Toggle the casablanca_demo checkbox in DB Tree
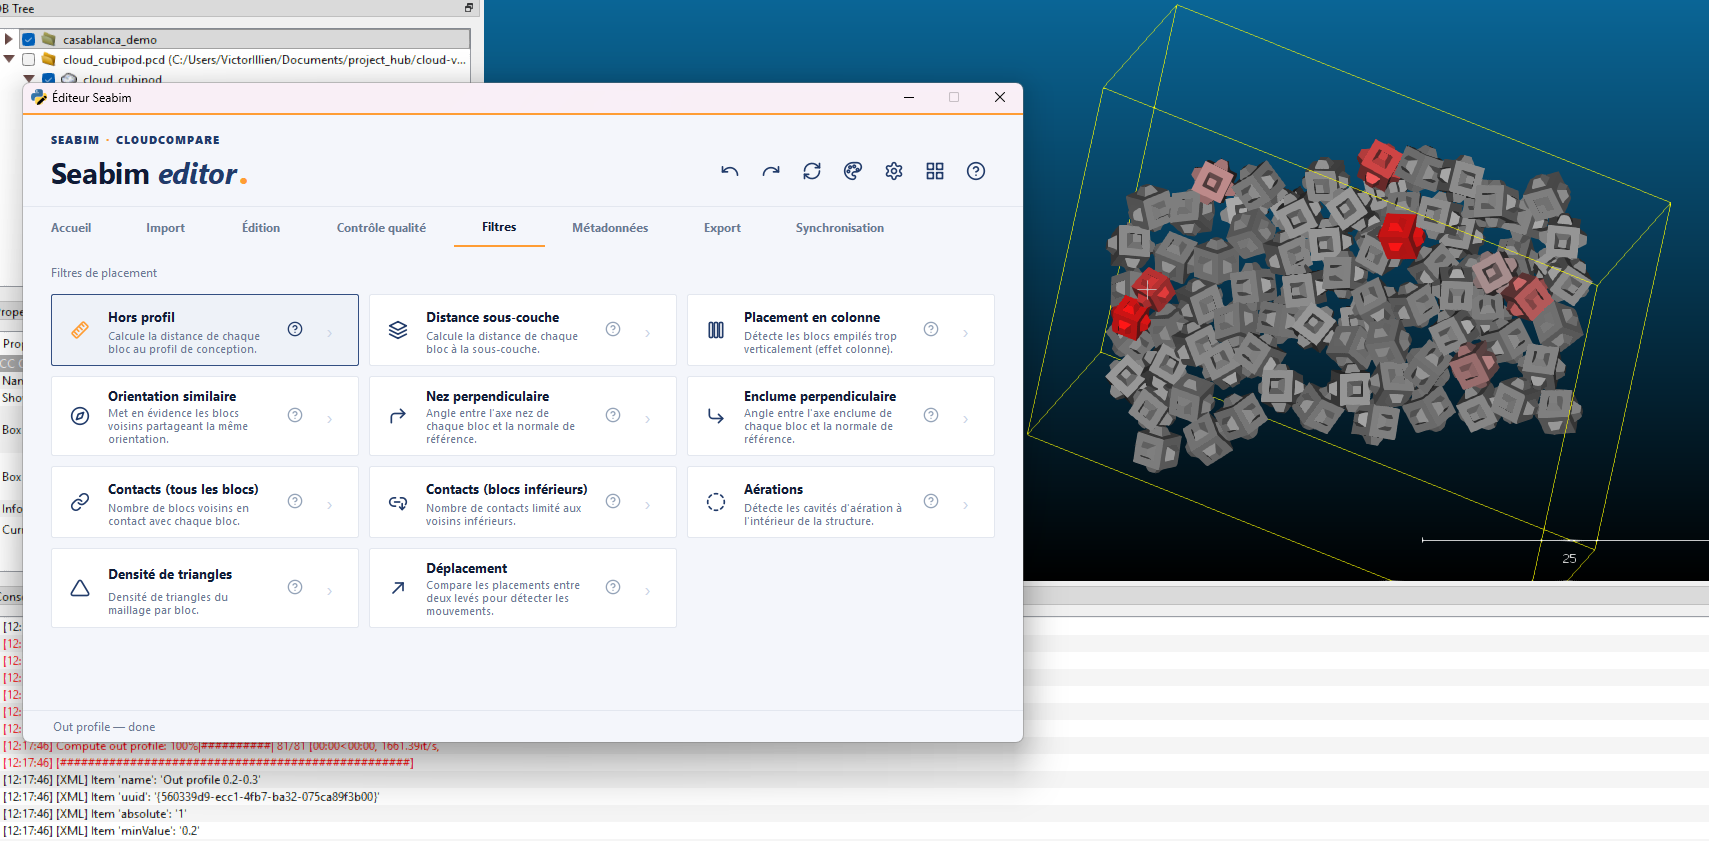 click(29, 40)
